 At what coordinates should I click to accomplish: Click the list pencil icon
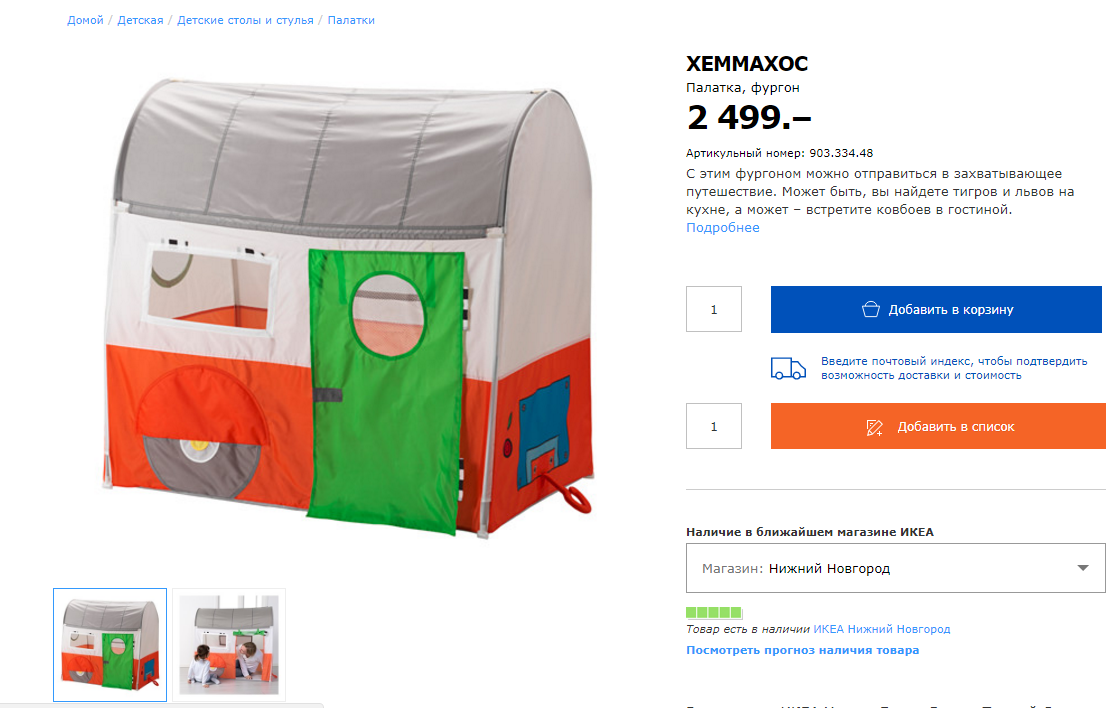pos(874,427)
